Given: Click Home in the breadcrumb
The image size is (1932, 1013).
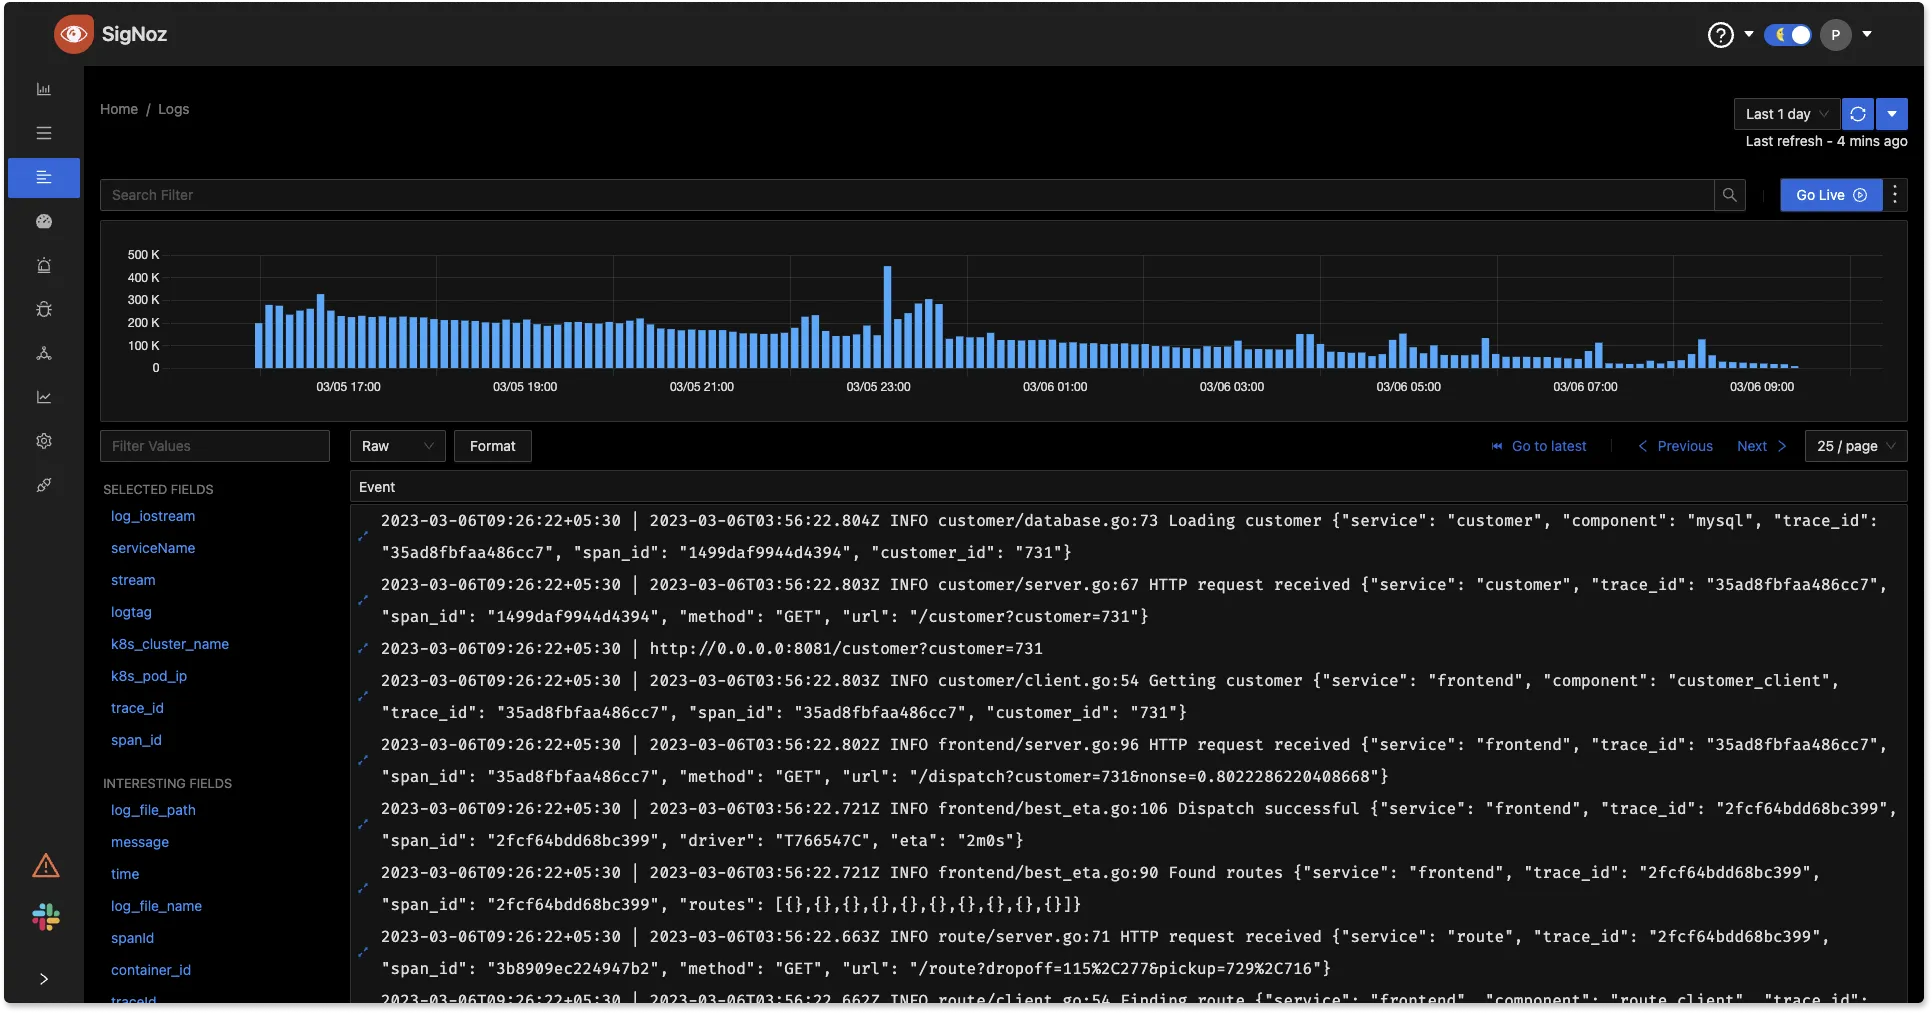Looking at the screenshot, I should (119, 109).
